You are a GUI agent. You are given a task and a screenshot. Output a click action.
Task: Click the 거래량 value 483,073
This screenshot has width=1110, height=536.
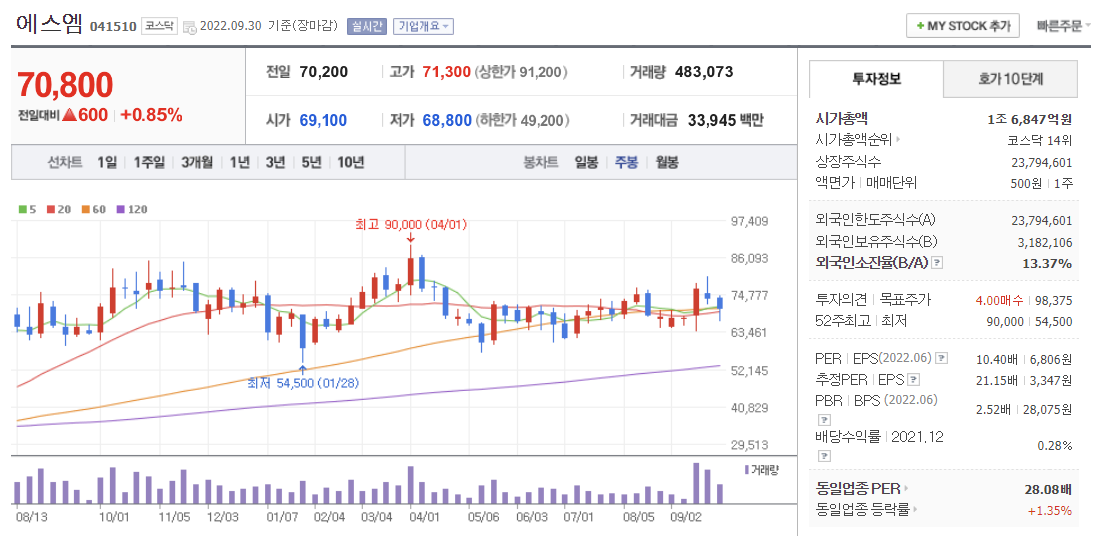704,72
